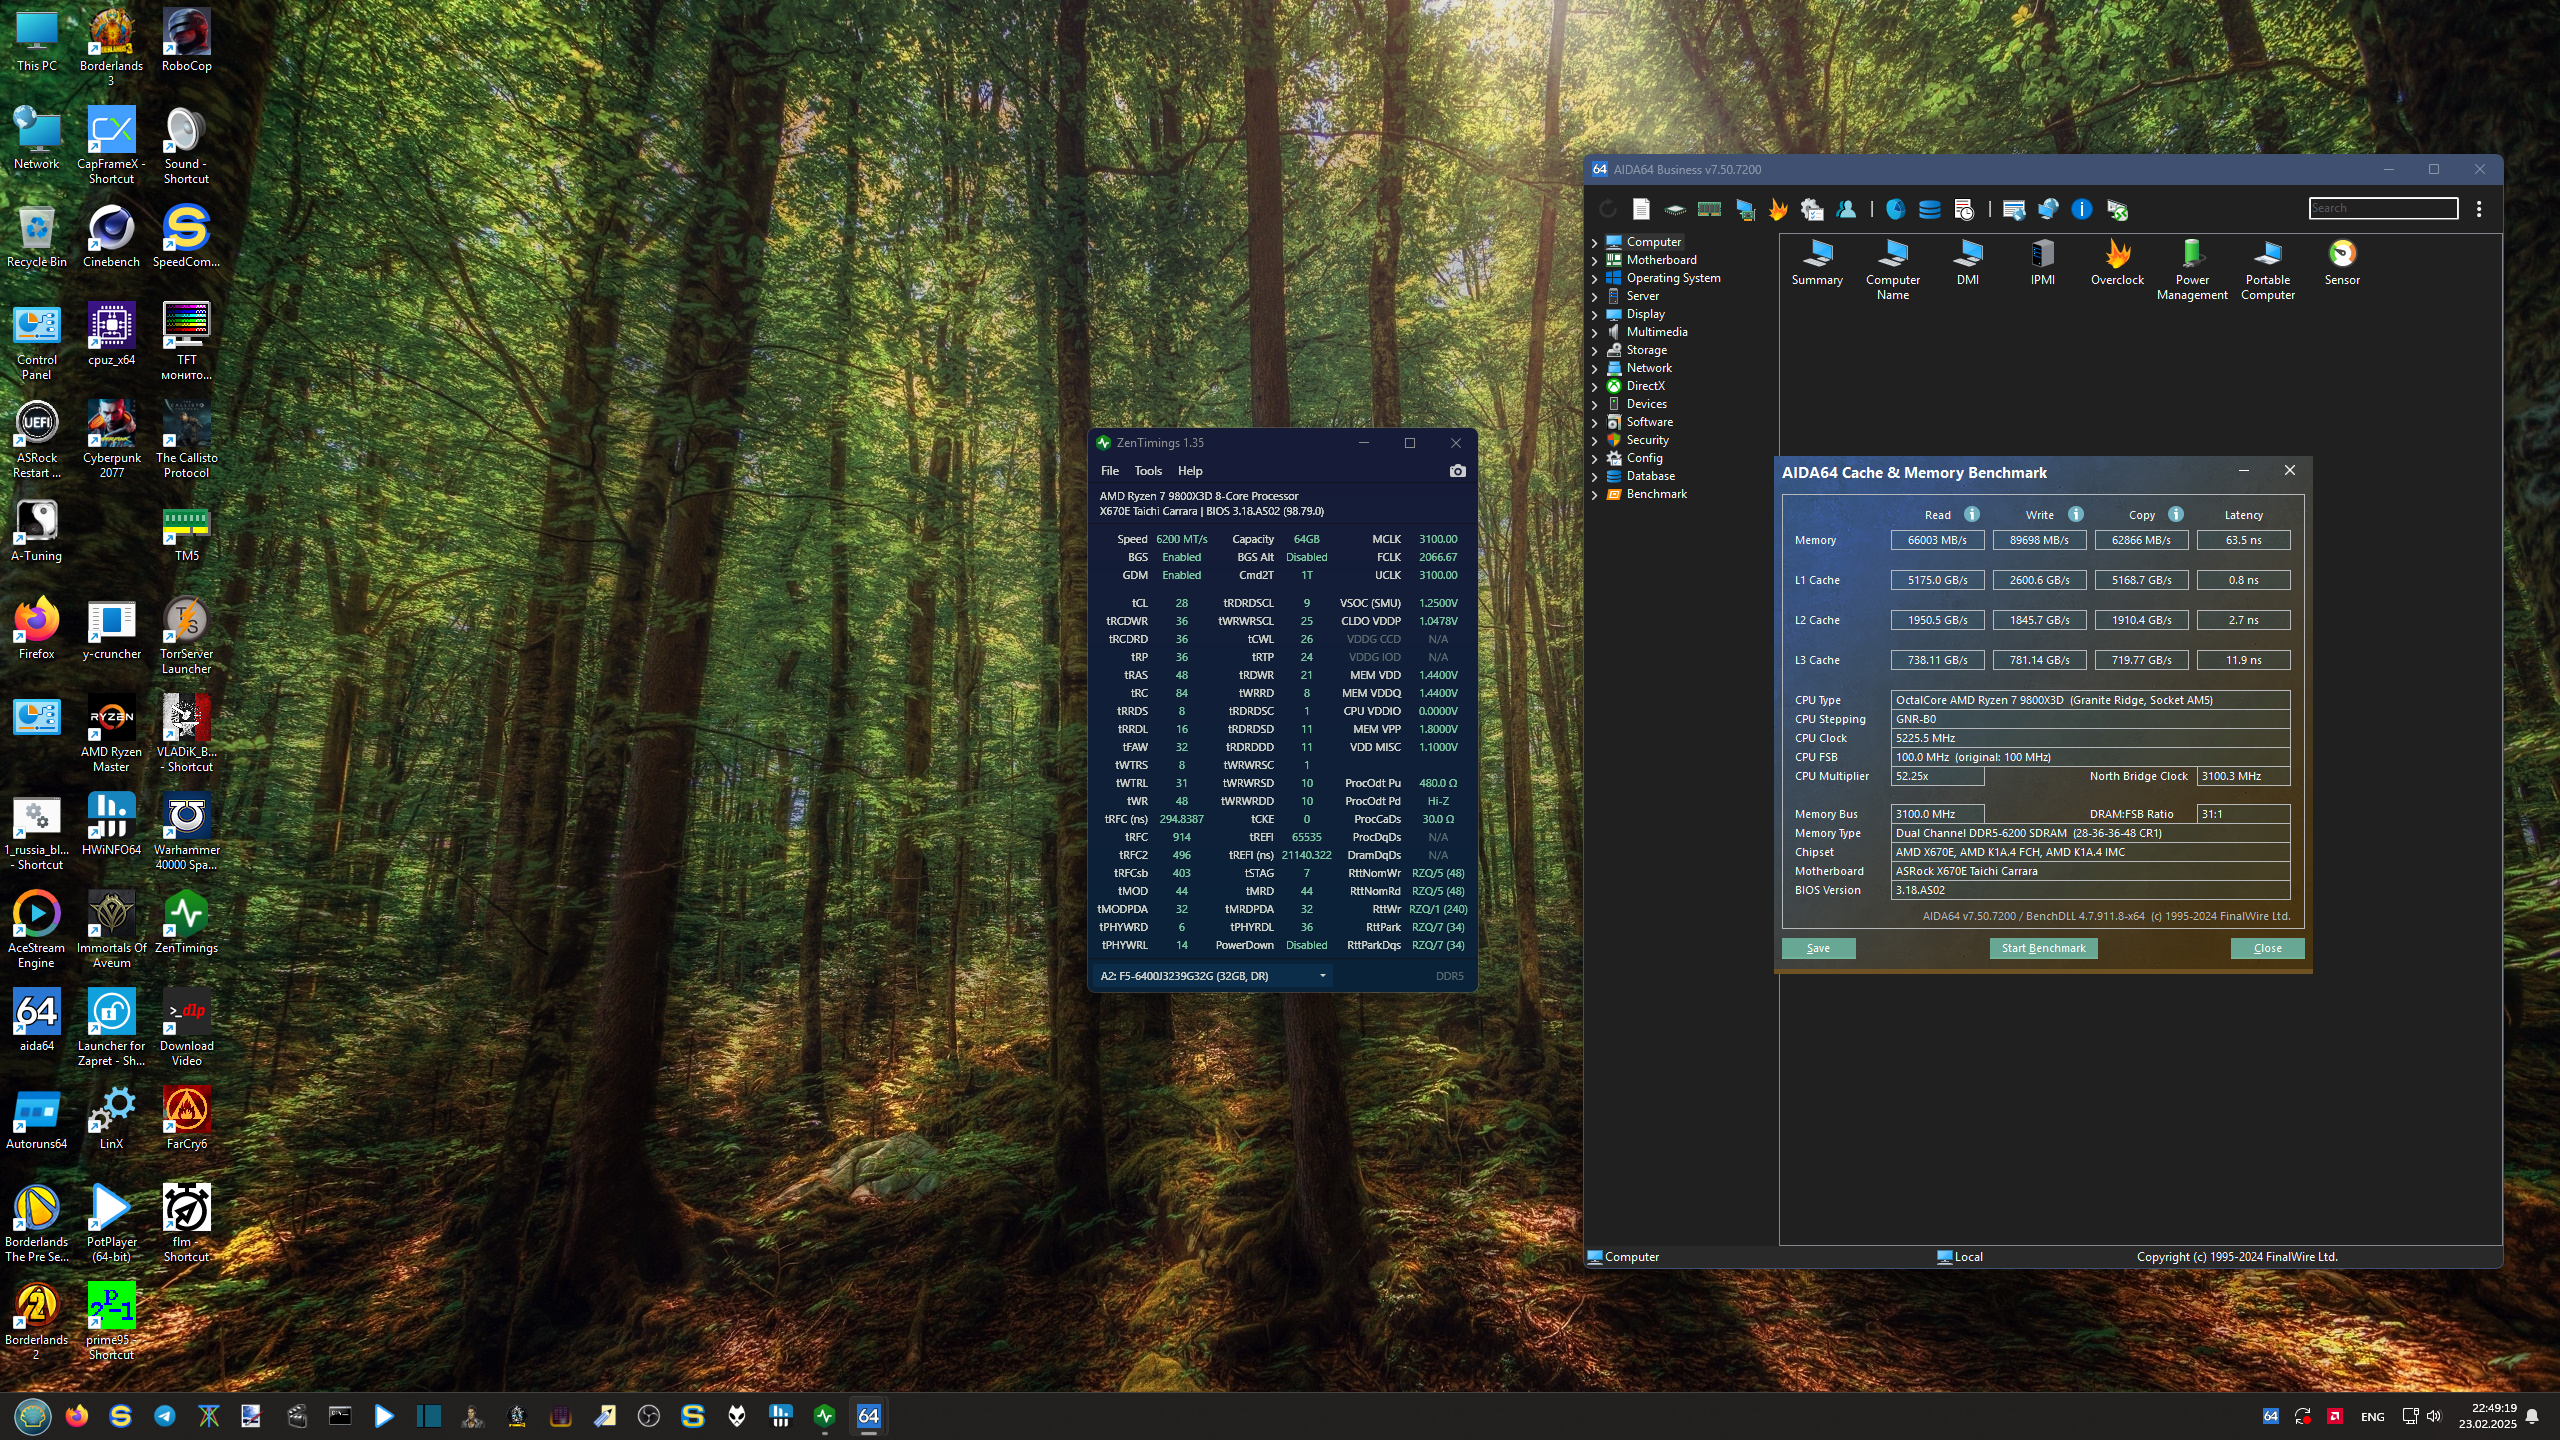The image size is (2560, 1440).
Task: Expand the Benchmark tree node
Action: (x=1594, y=494)
